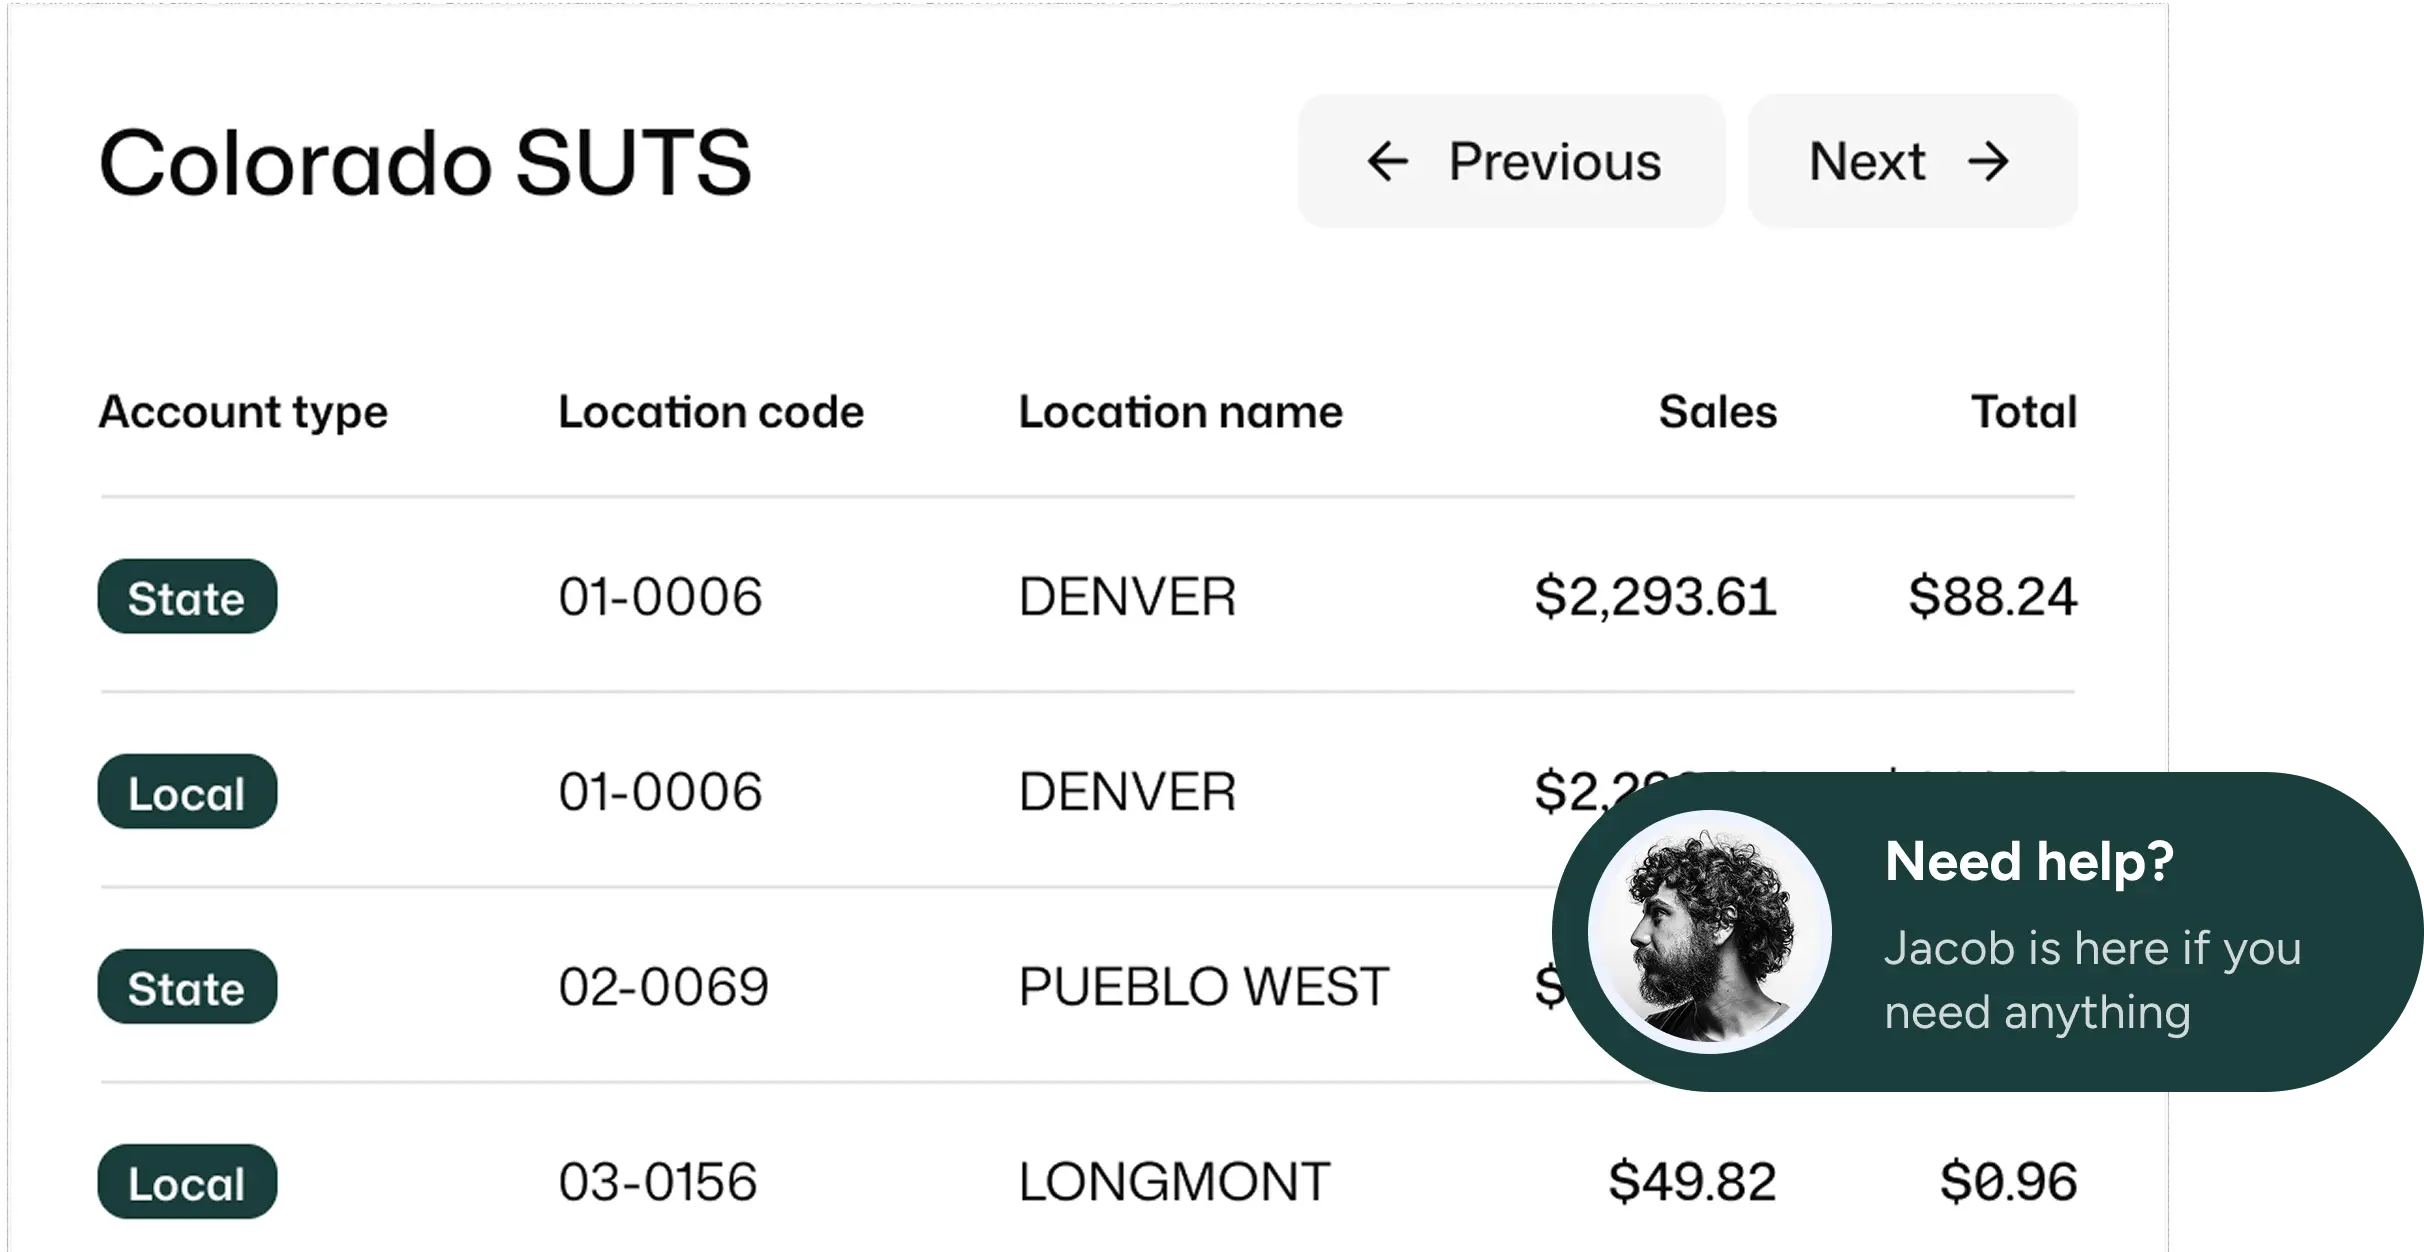Select the LONGMONT location name
Screen dimensions: 2424x1252
click(x=1174, y=1182)
